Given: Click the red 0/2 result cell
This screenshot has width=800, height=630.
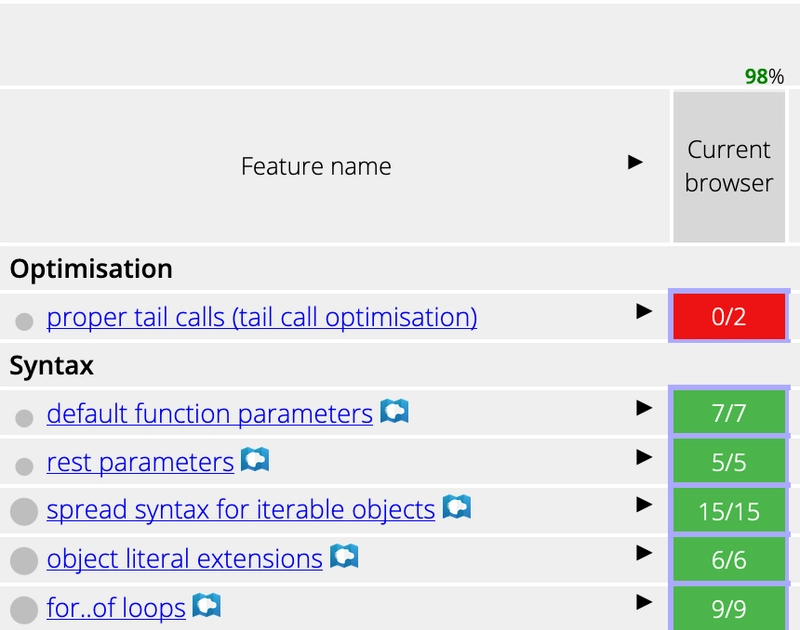Looking at the screenshot, I should click(x=729, y=317).
